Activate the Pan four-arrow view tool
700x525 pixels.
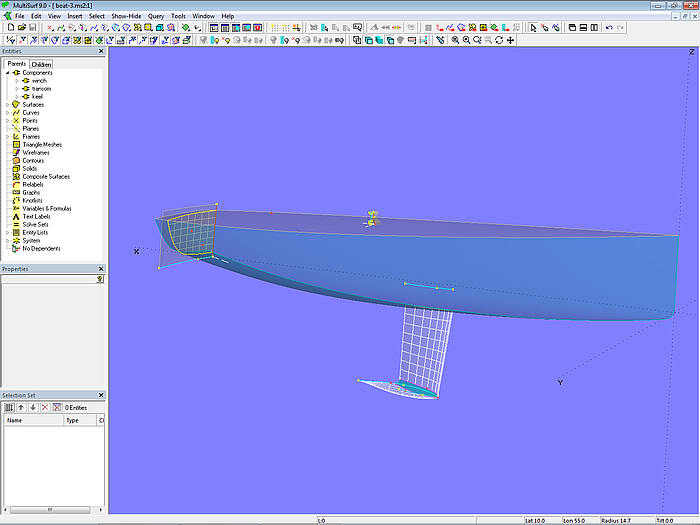click(511, 40)
